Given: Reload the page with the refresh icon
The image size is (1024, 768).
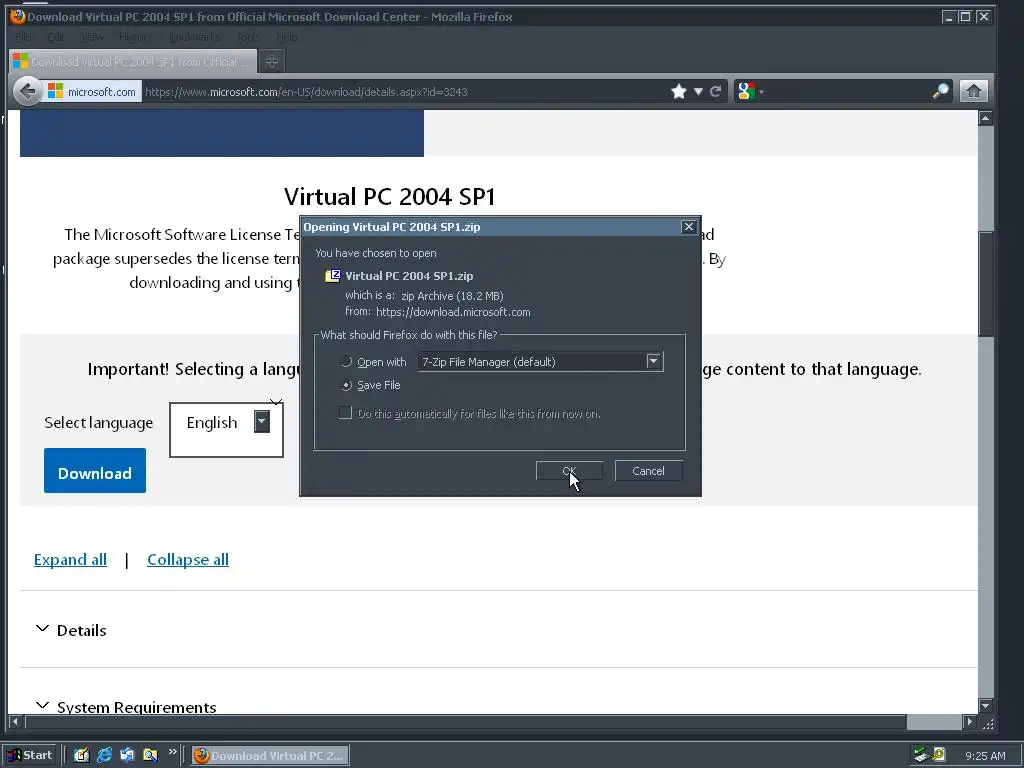Looking at the screenshot, I should 716,91.
